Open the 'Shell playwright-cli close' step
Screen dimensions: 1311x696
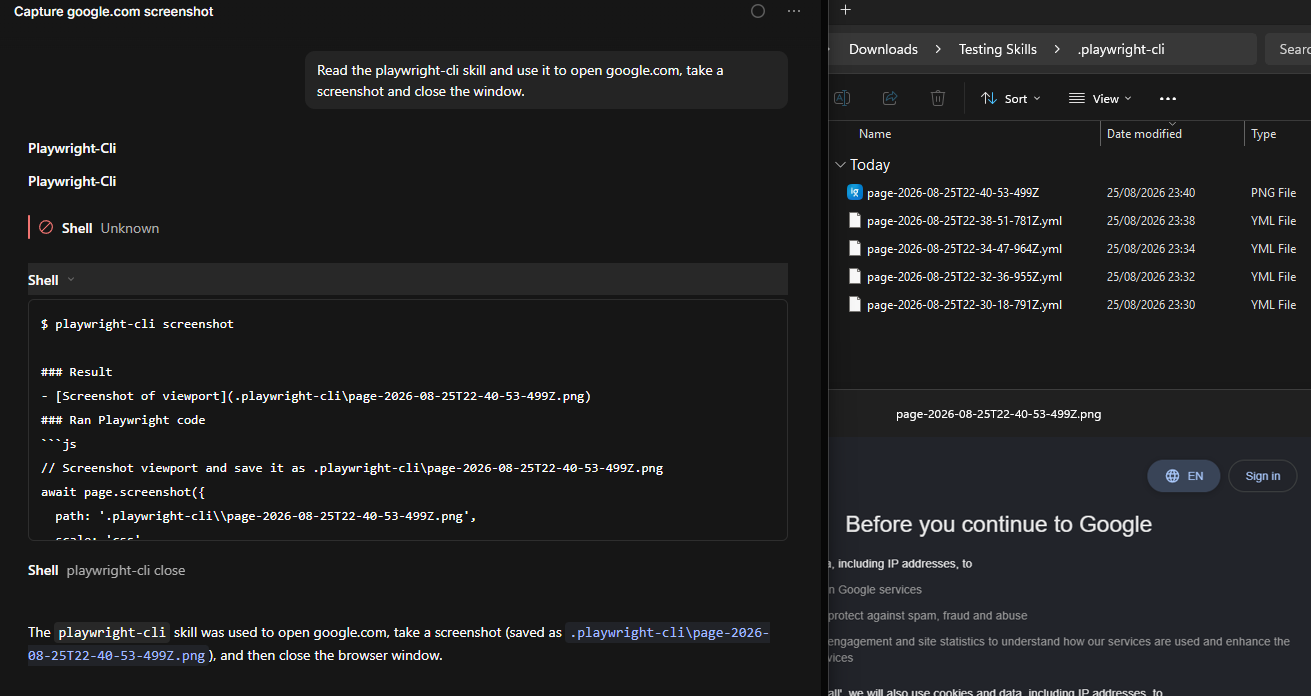(x=107, y=570)
